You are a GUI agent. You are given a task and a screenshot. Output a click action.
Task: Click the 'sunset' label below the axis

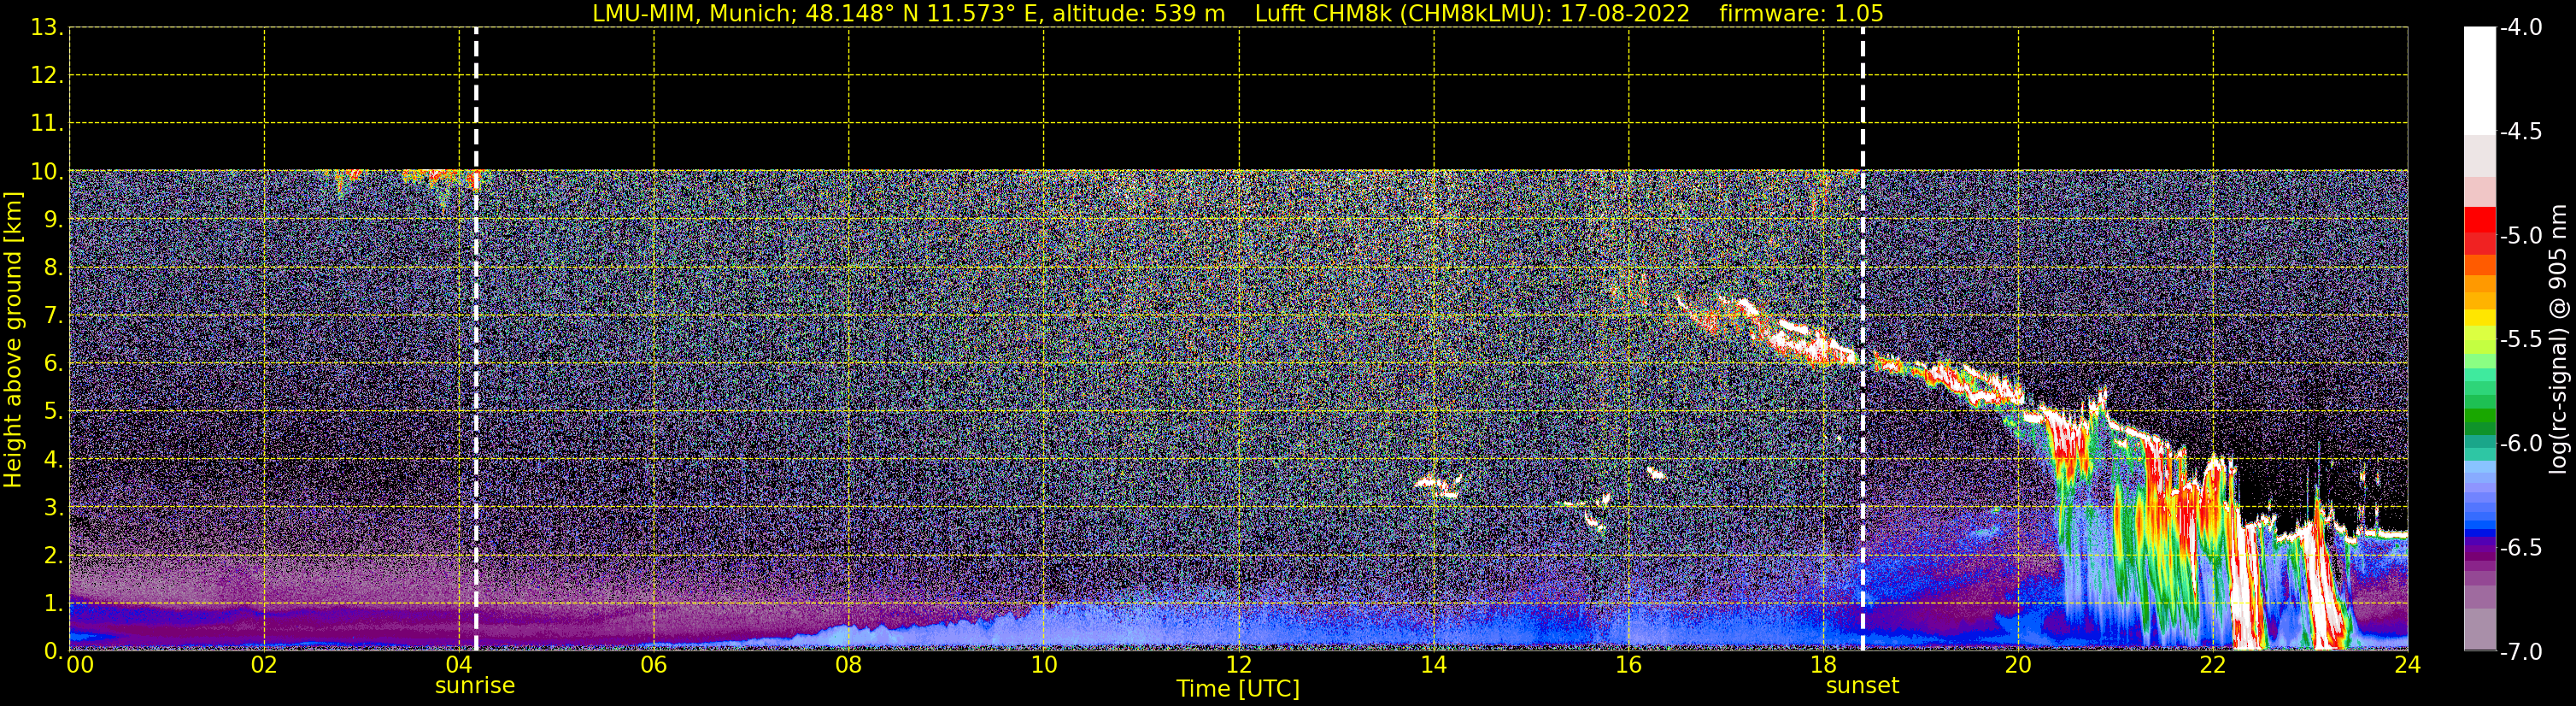[1862, 686]
